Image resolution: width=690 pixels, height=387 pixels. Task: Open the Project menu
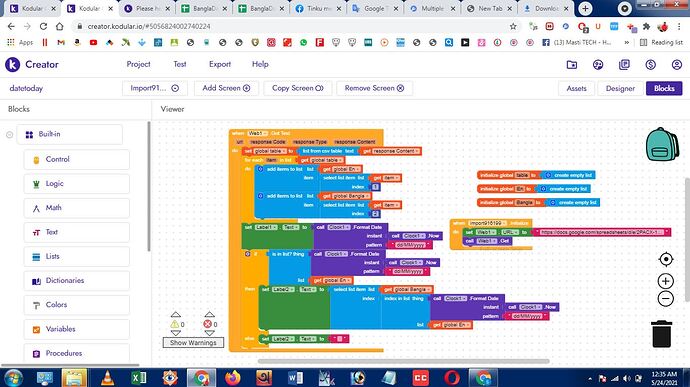point(138,64)
